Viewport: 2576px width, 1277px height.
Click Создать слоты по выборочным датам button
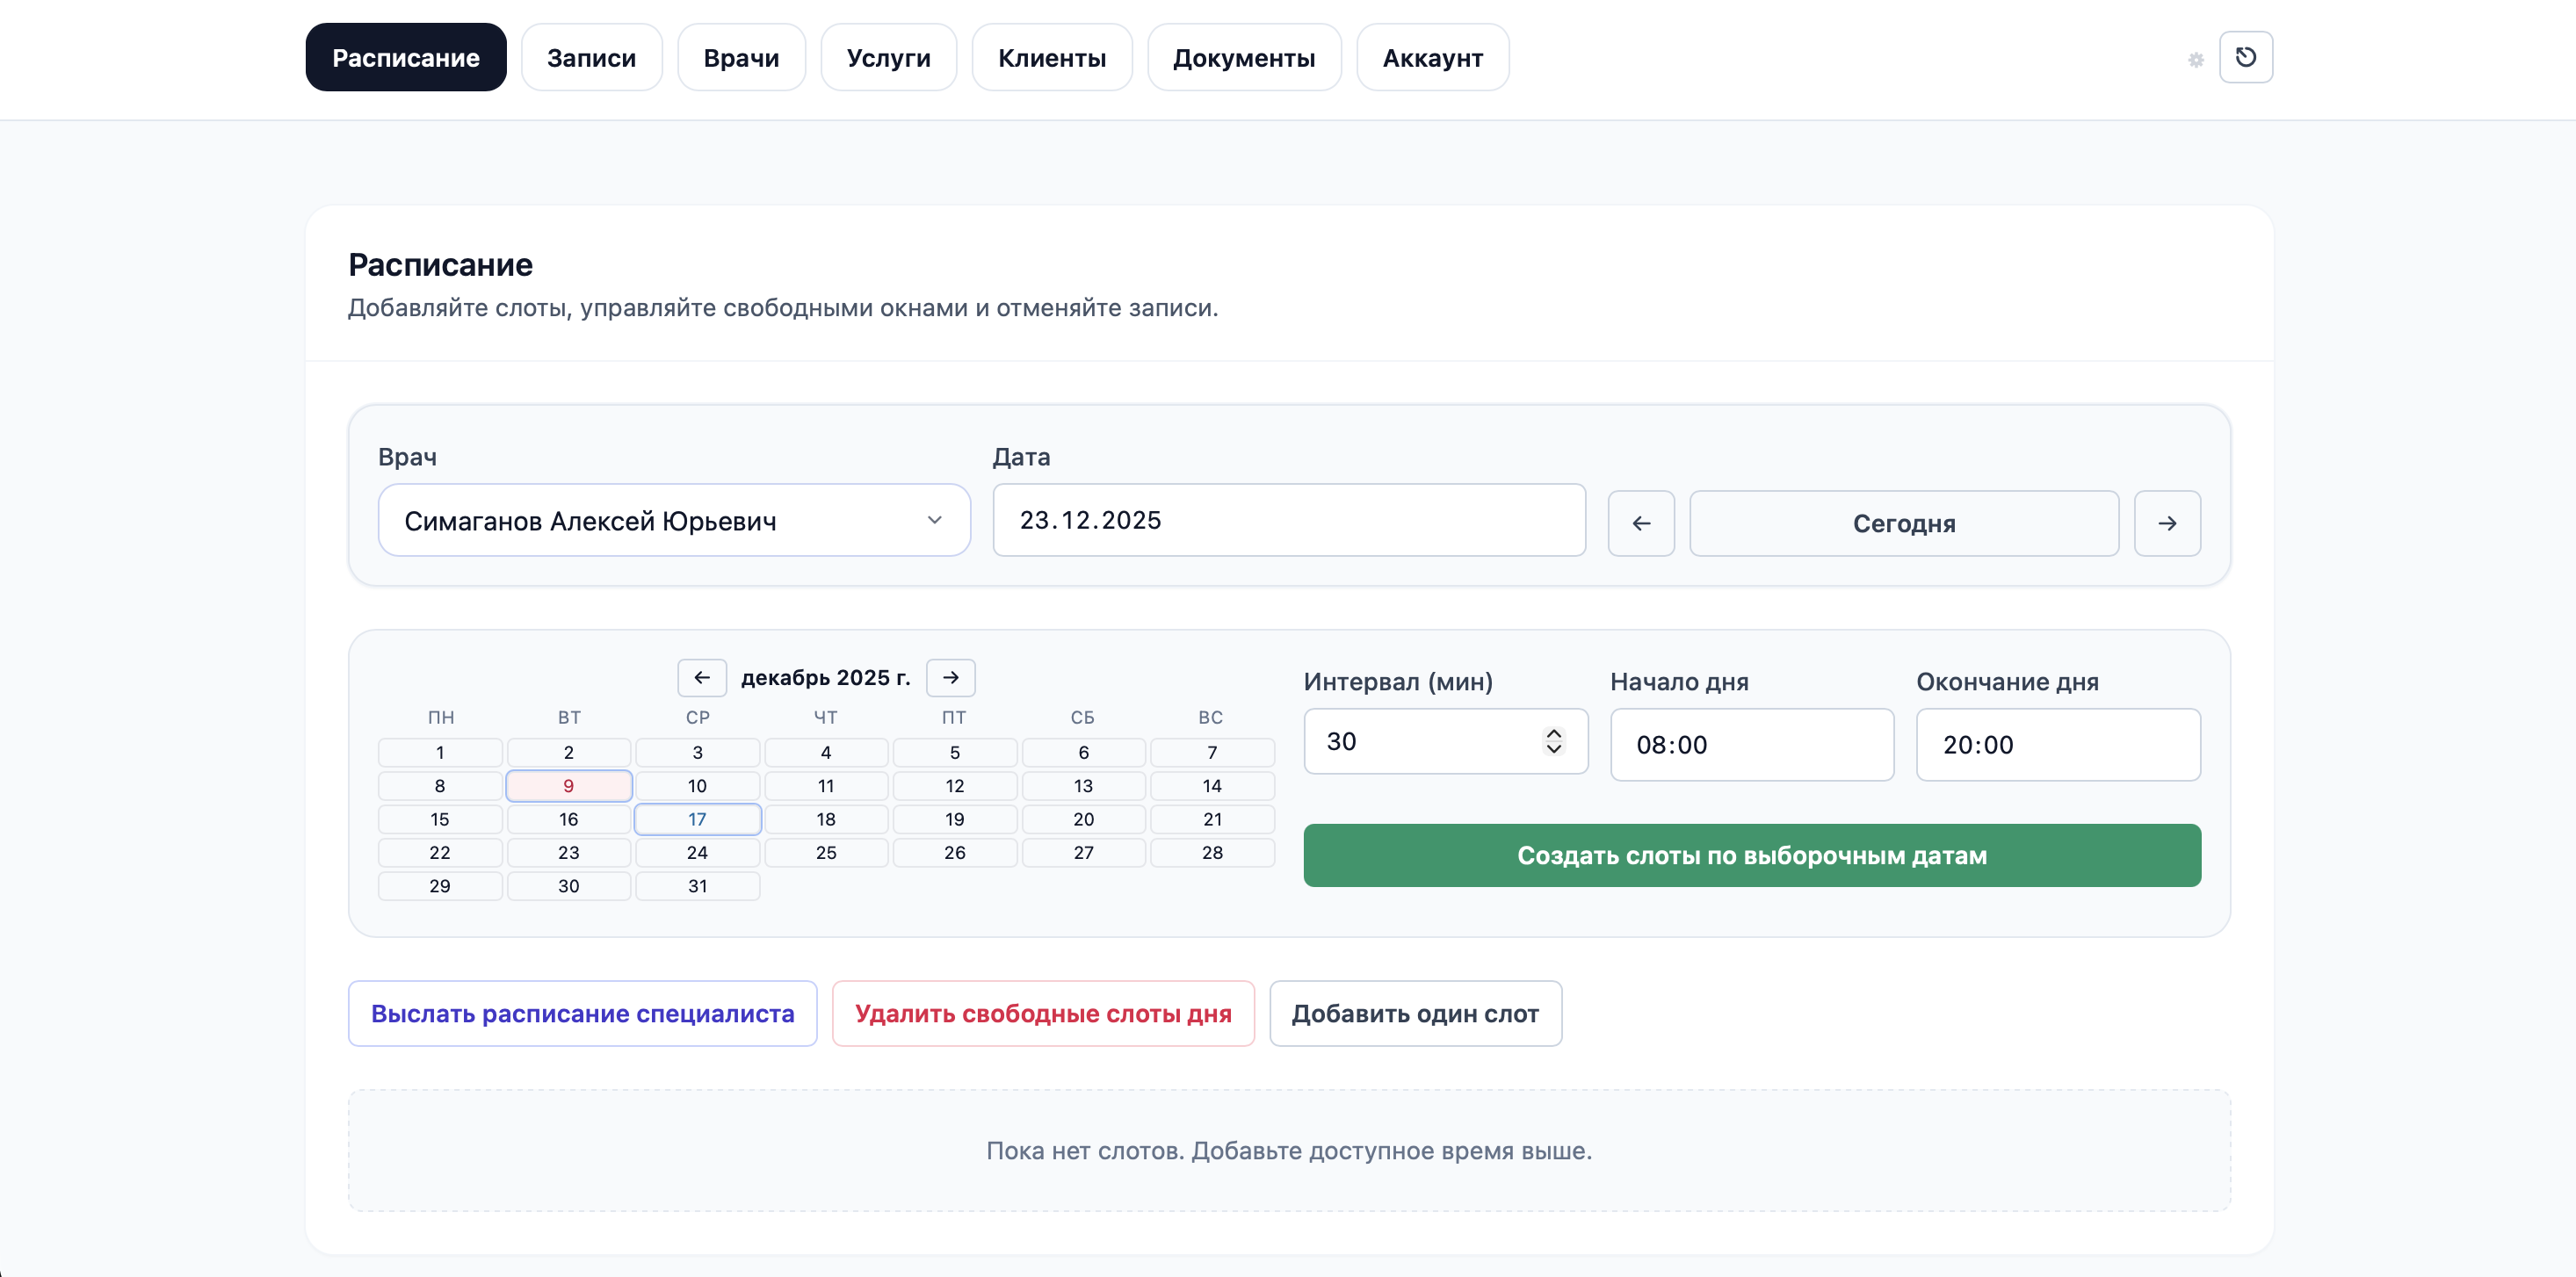pos(1750,855)
